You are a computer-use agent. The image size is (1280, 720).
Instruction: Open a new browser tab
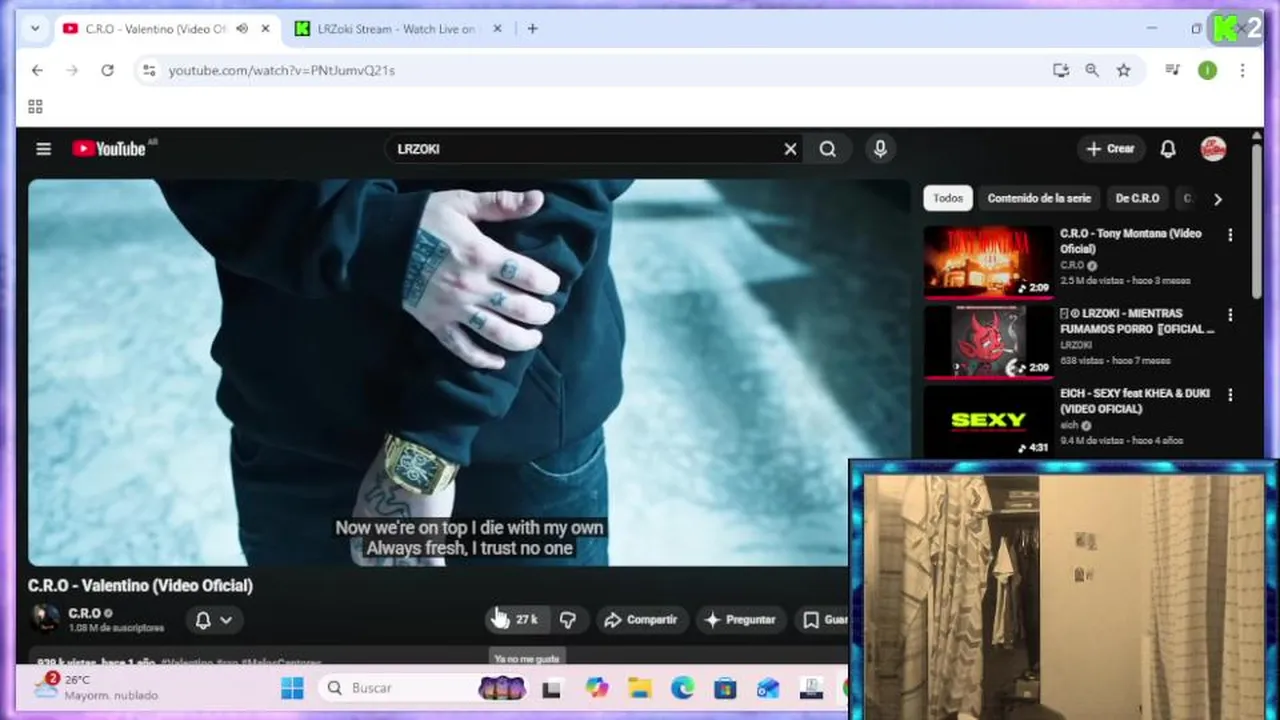(532, 29)
